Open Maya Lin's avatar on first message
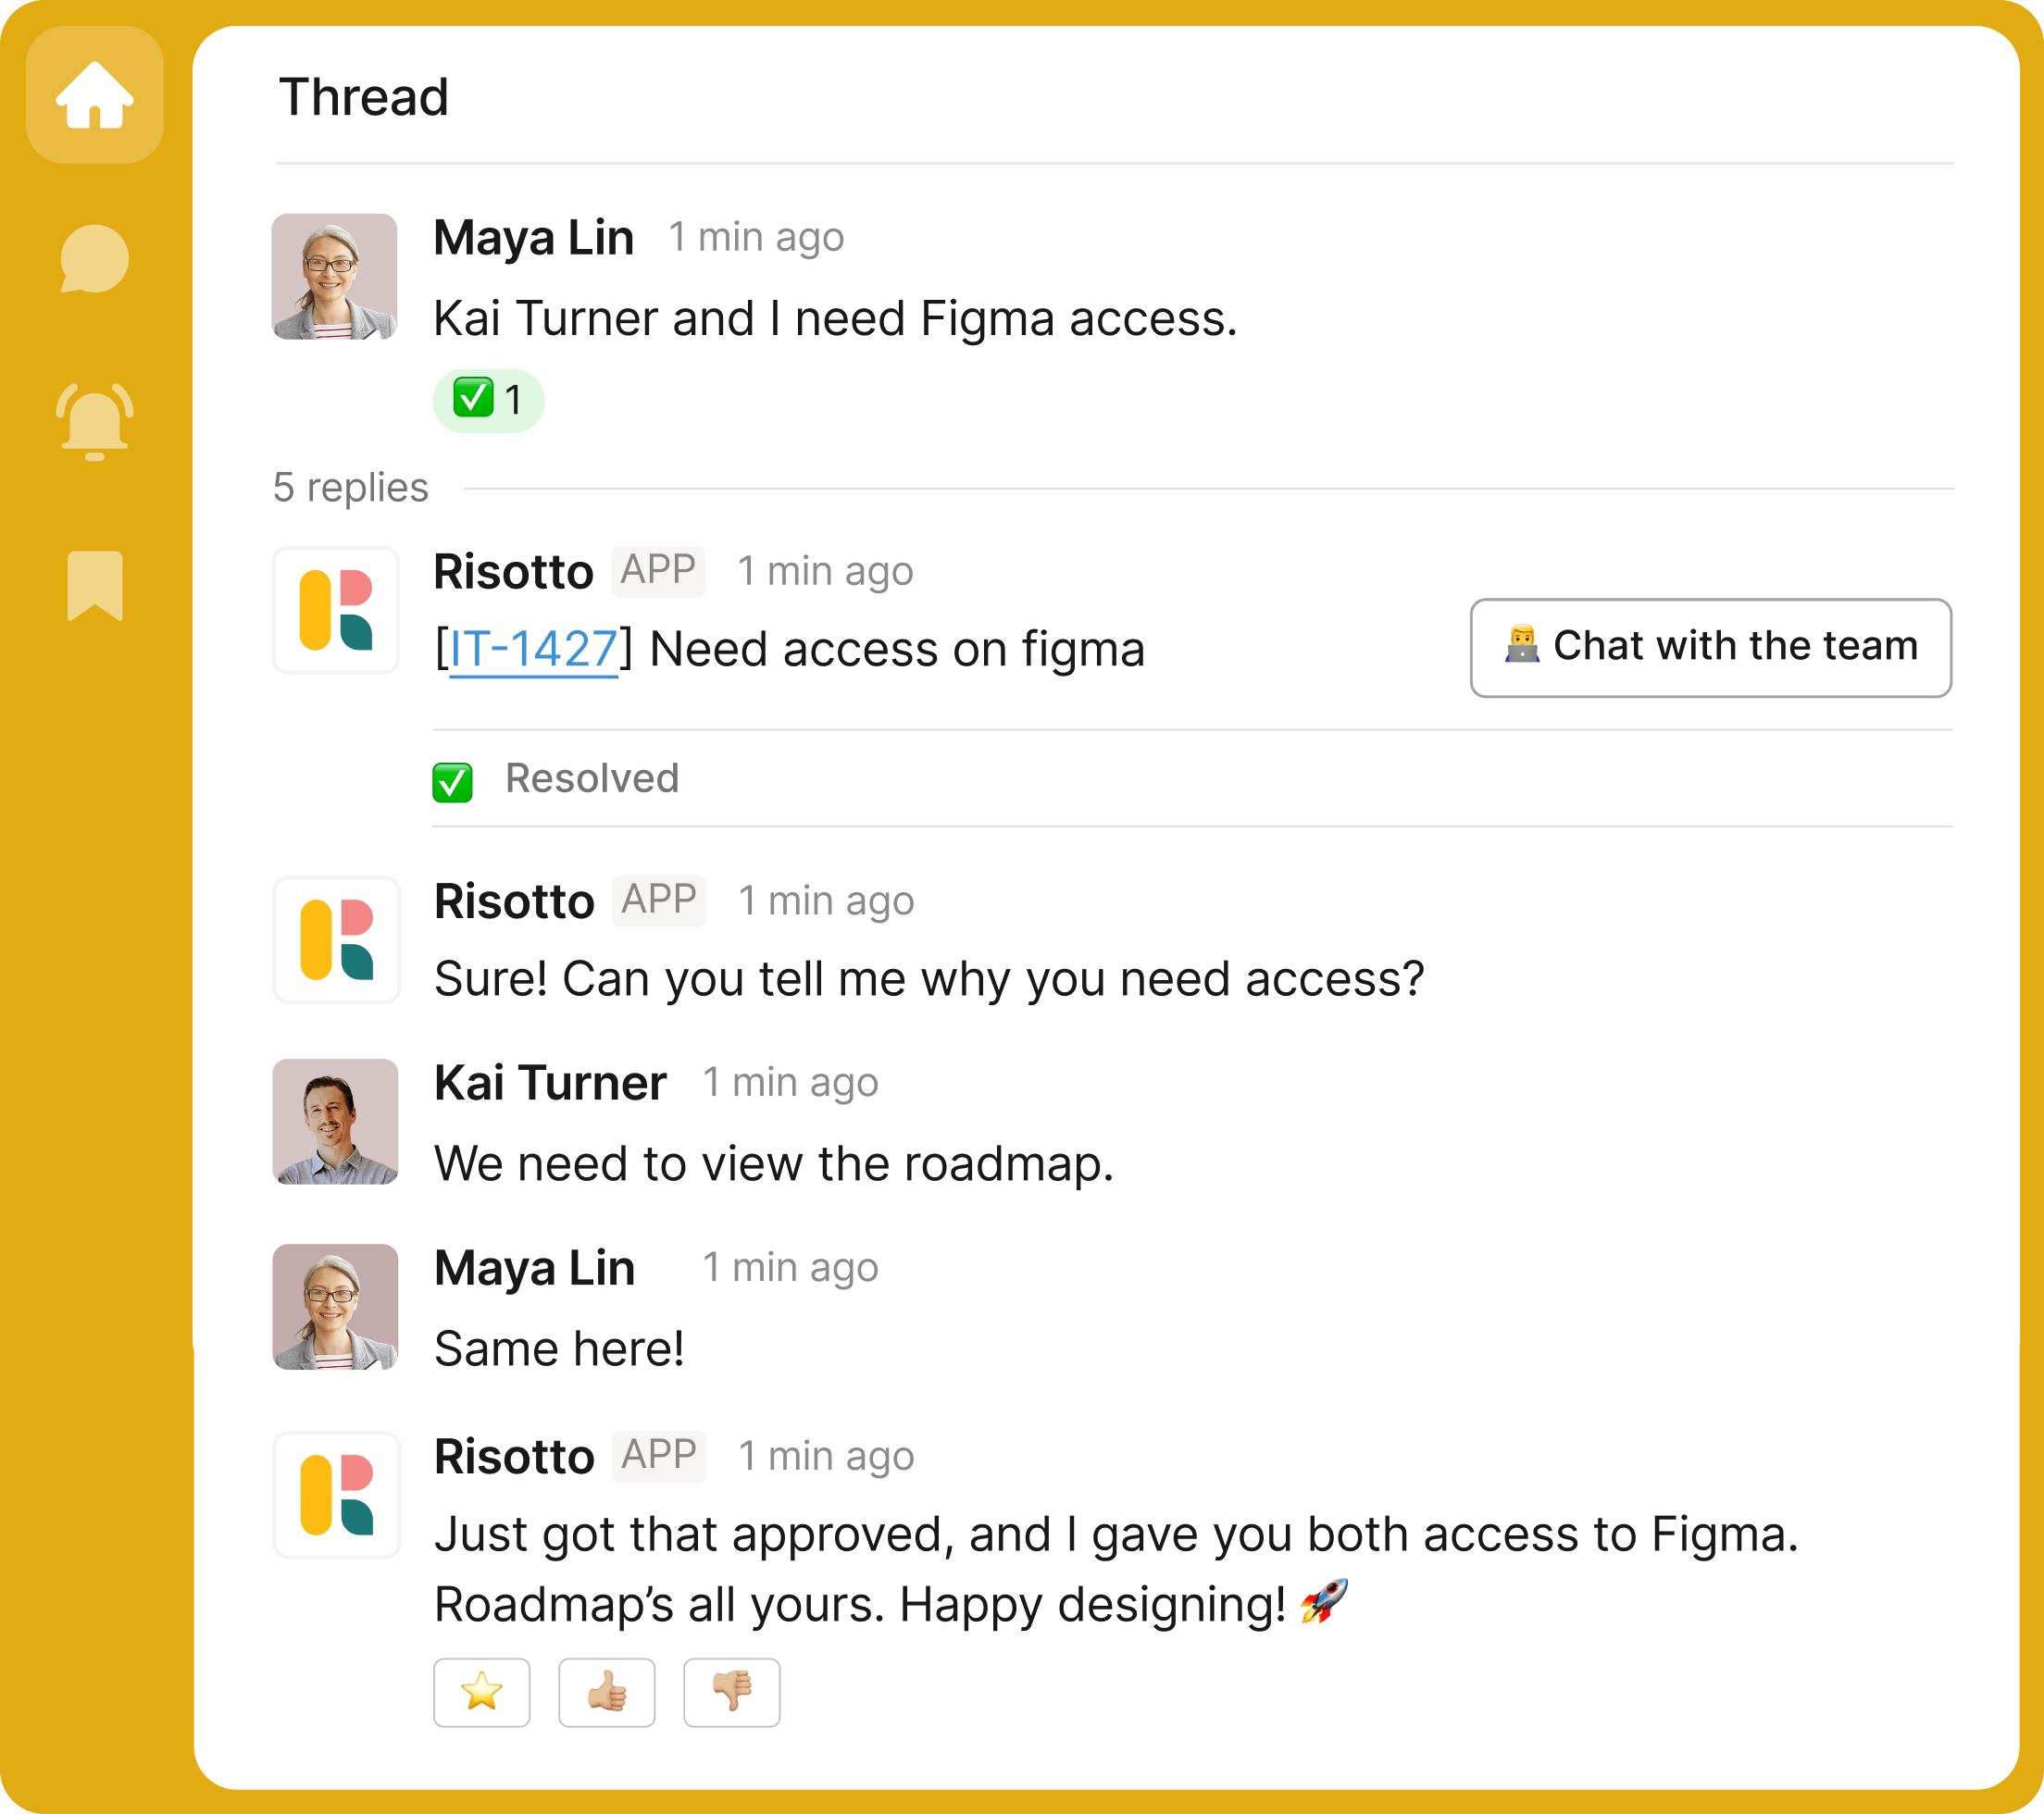2044x1814 pixels. click(x=335, y=277)
